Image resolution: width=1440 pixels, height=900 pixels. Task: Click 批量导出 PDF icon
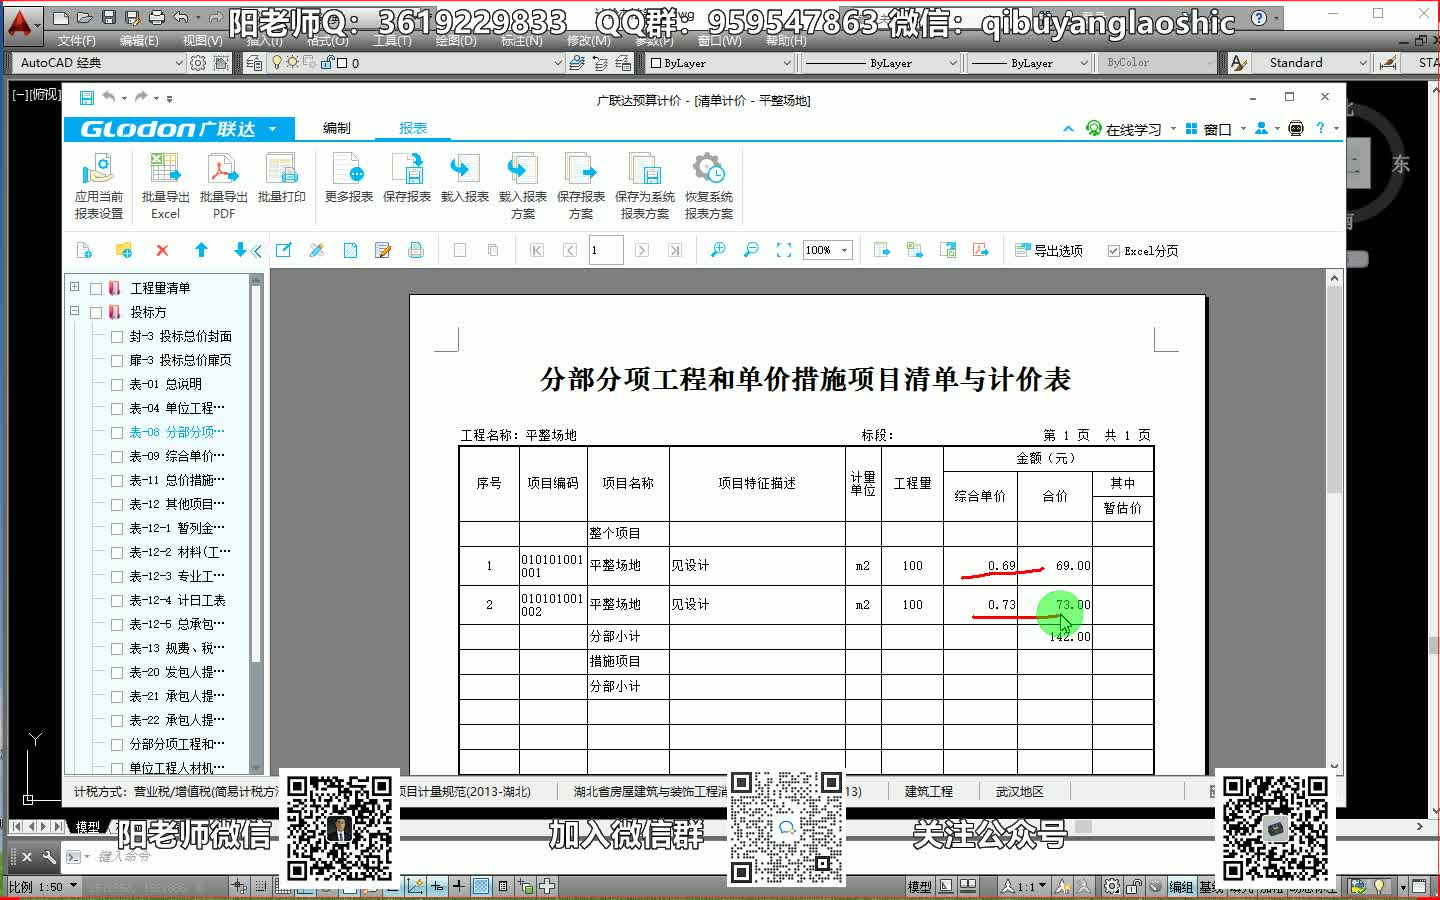(x=223, y=186)
